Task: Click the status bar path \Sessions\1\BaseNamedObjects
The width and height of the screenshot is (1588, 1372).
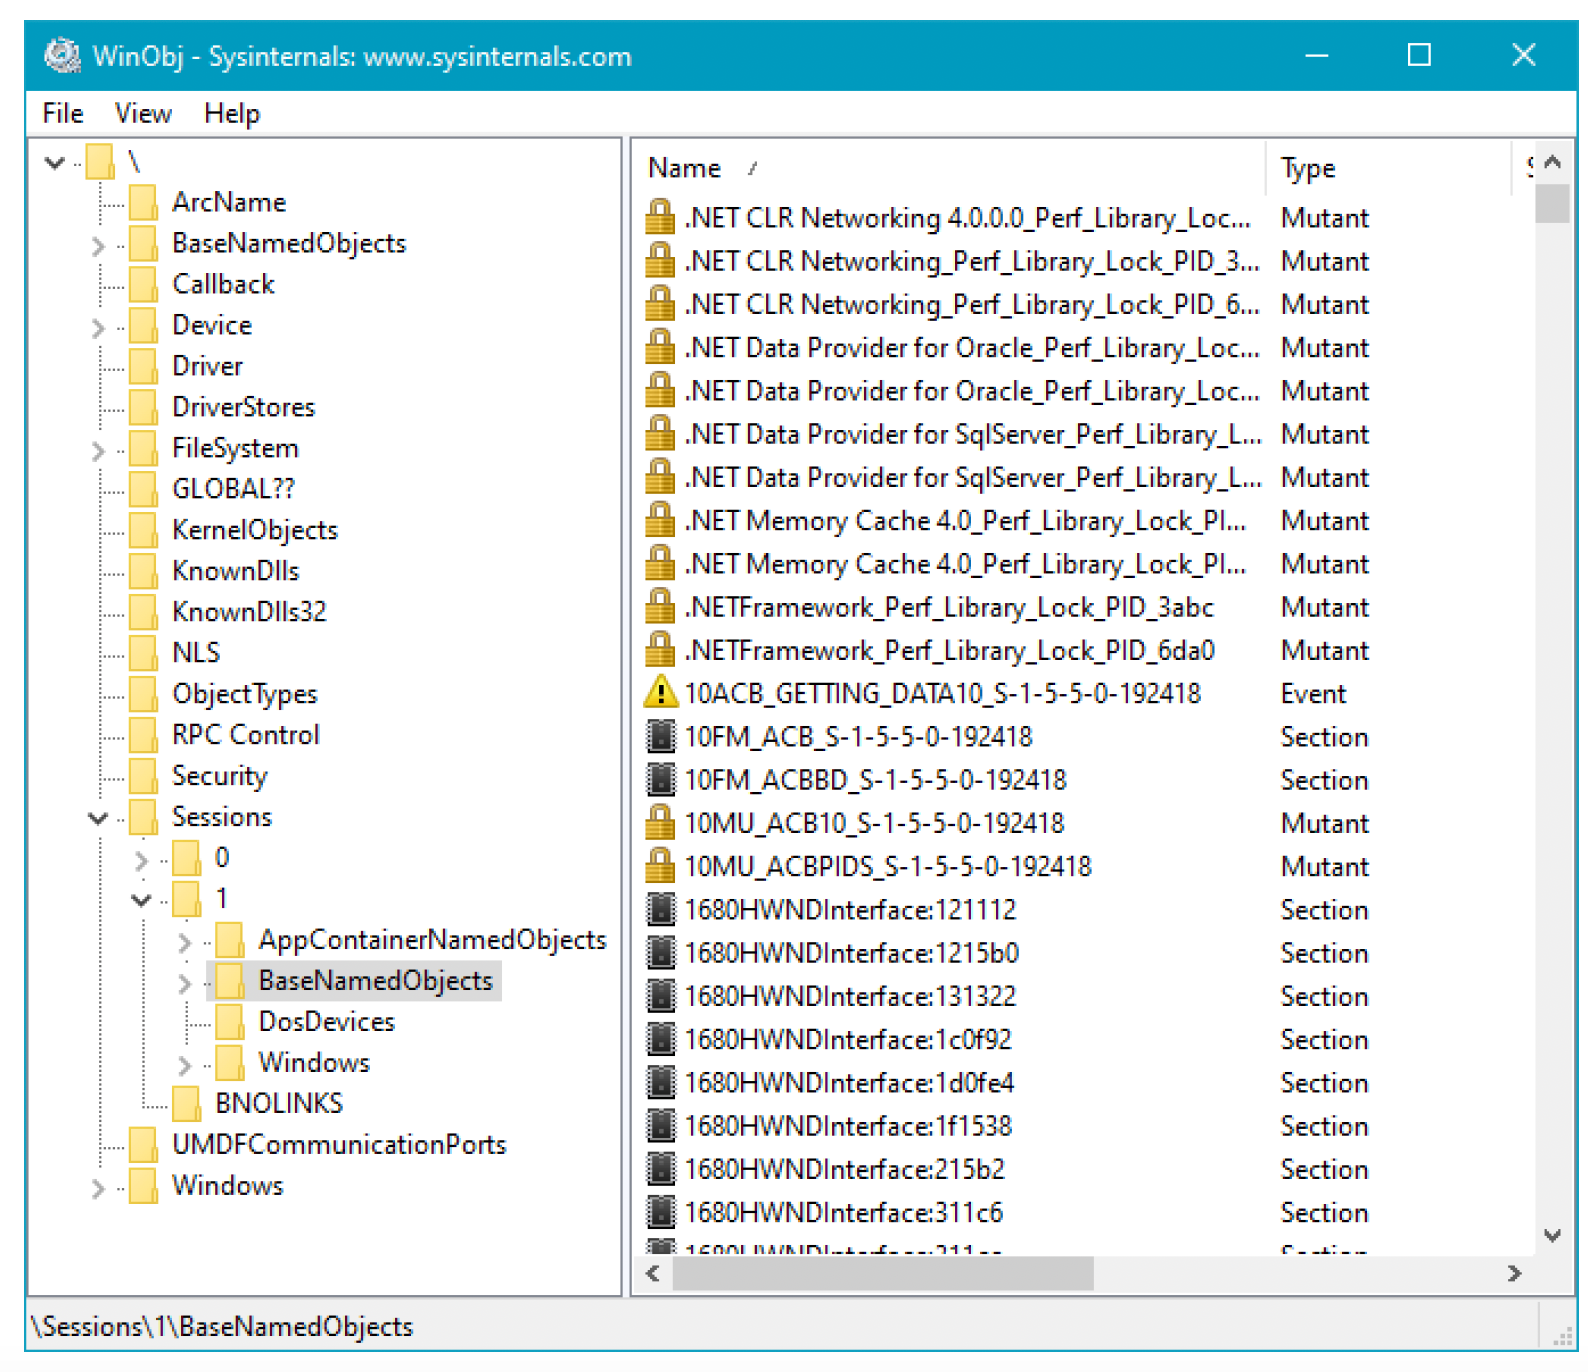Action: 222,1326
